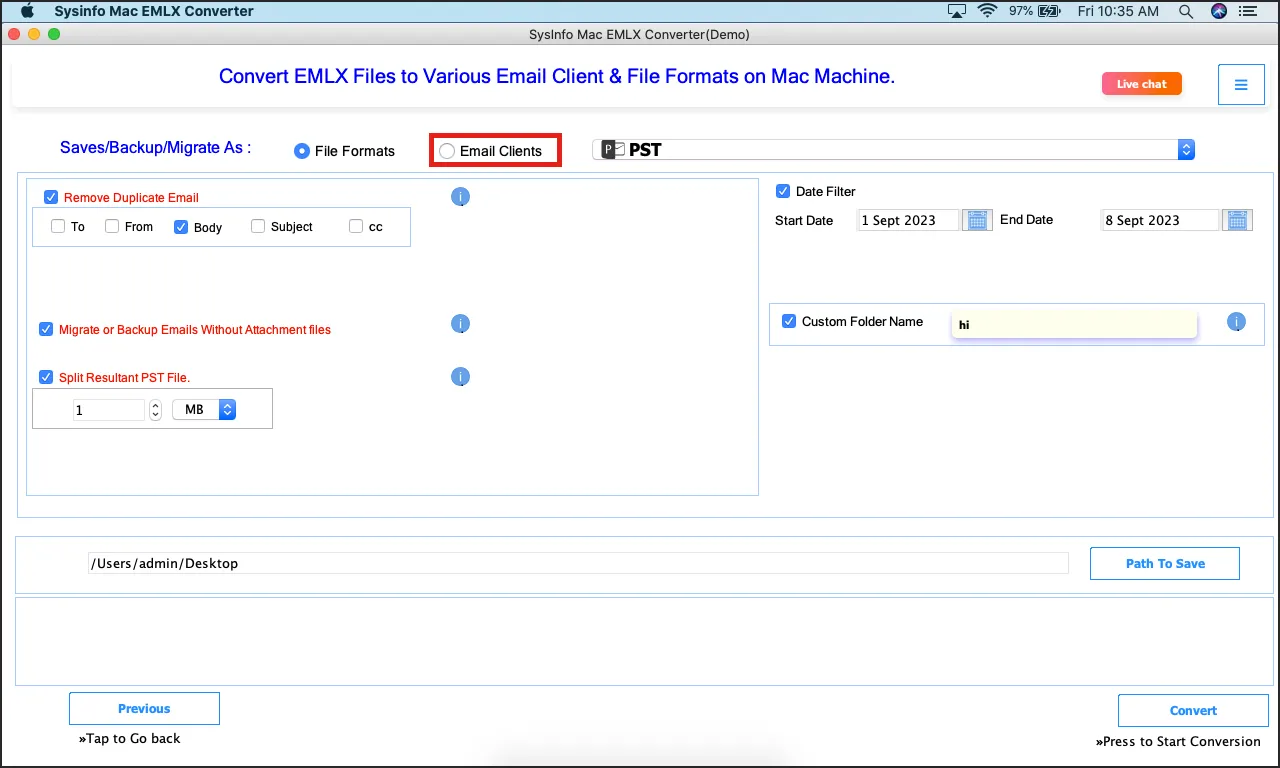Open the End Date calendar picker
Screen dimensions: 1280x768
(1238, 220)
